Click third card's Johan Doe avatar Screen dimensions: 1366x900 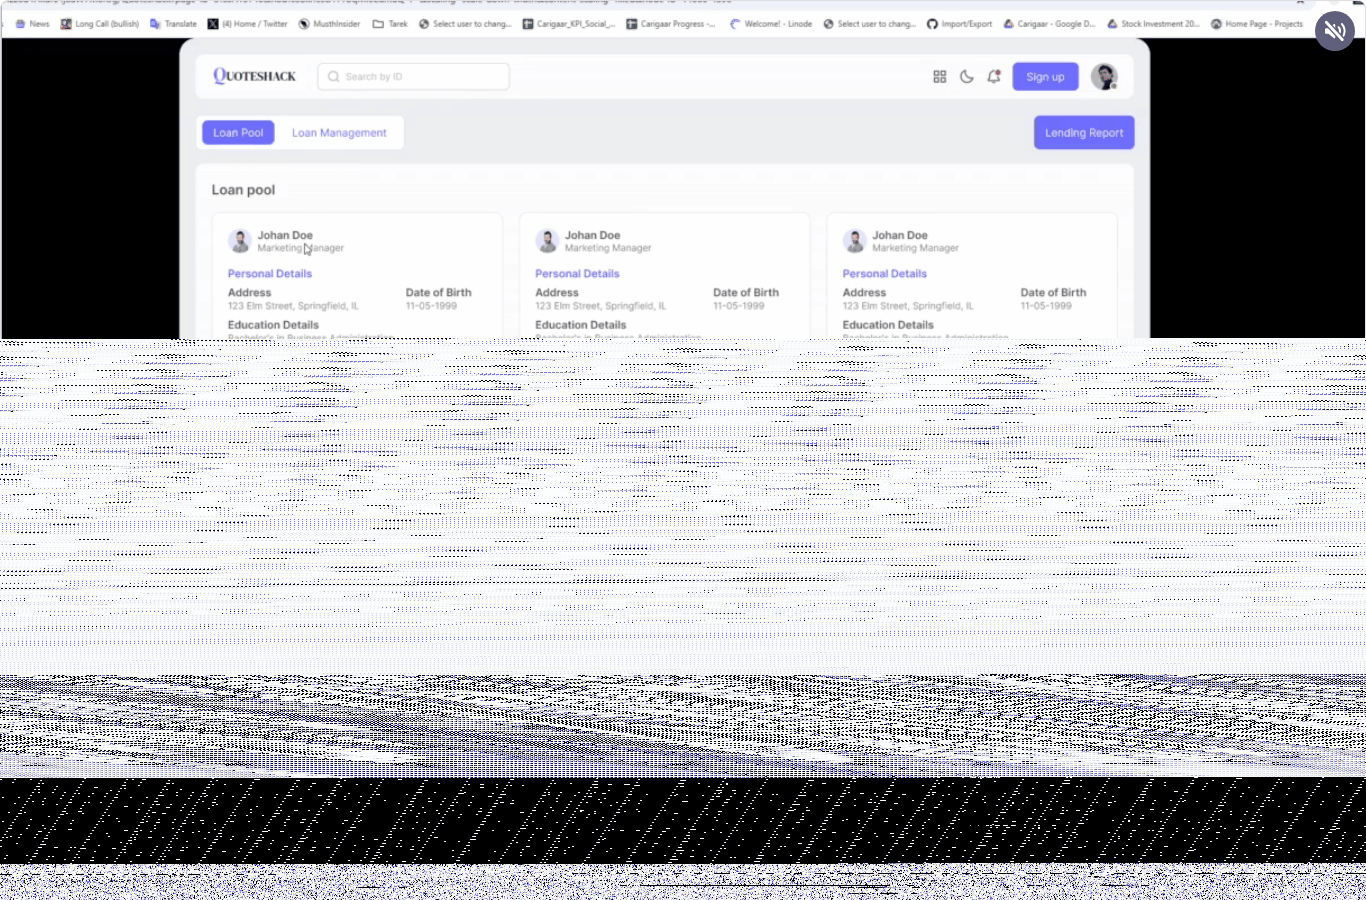click(854, 241)
